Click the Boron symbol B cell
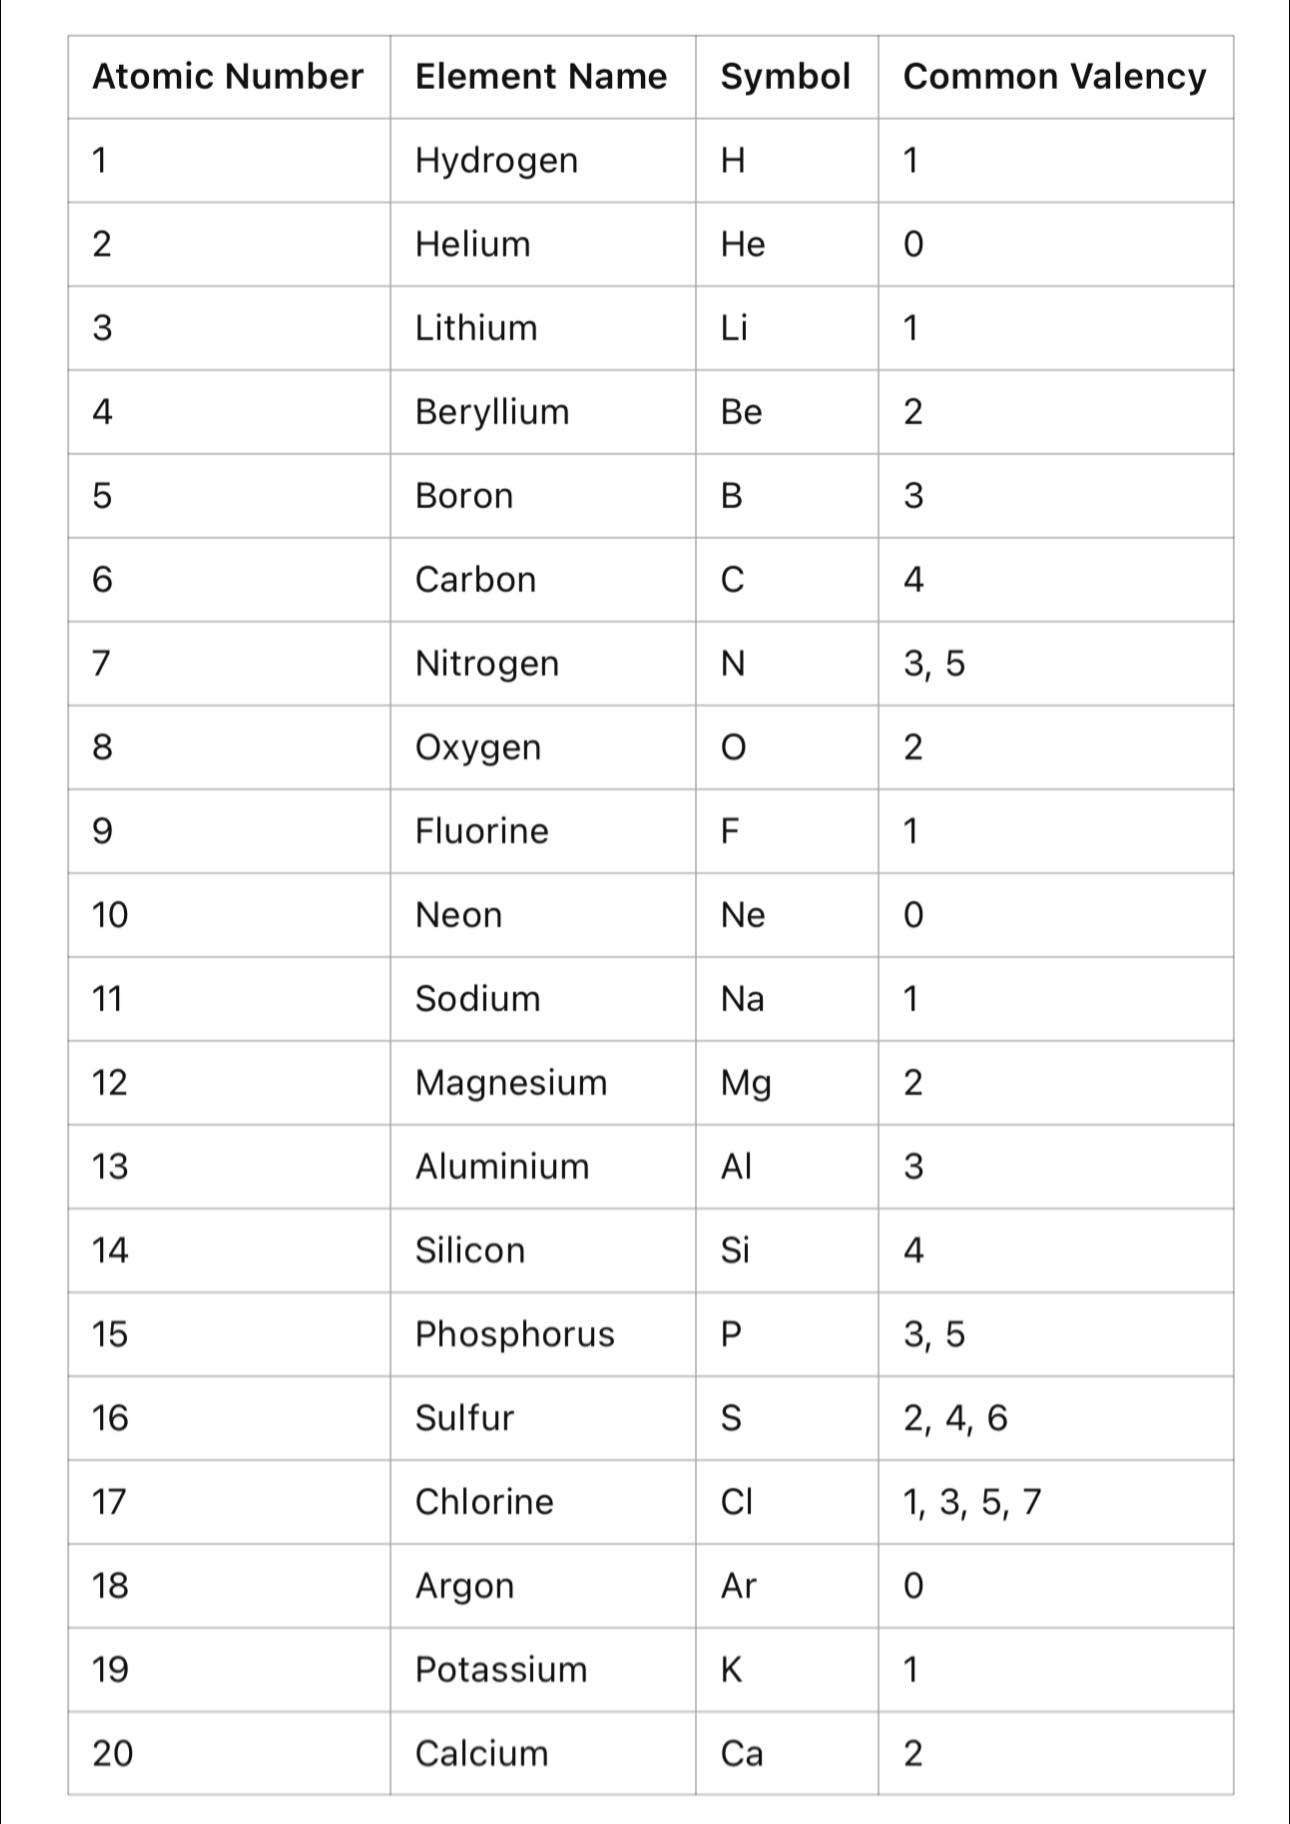Image resolution: width=1290 pixels, height=1824 pixels. [787, 497]
